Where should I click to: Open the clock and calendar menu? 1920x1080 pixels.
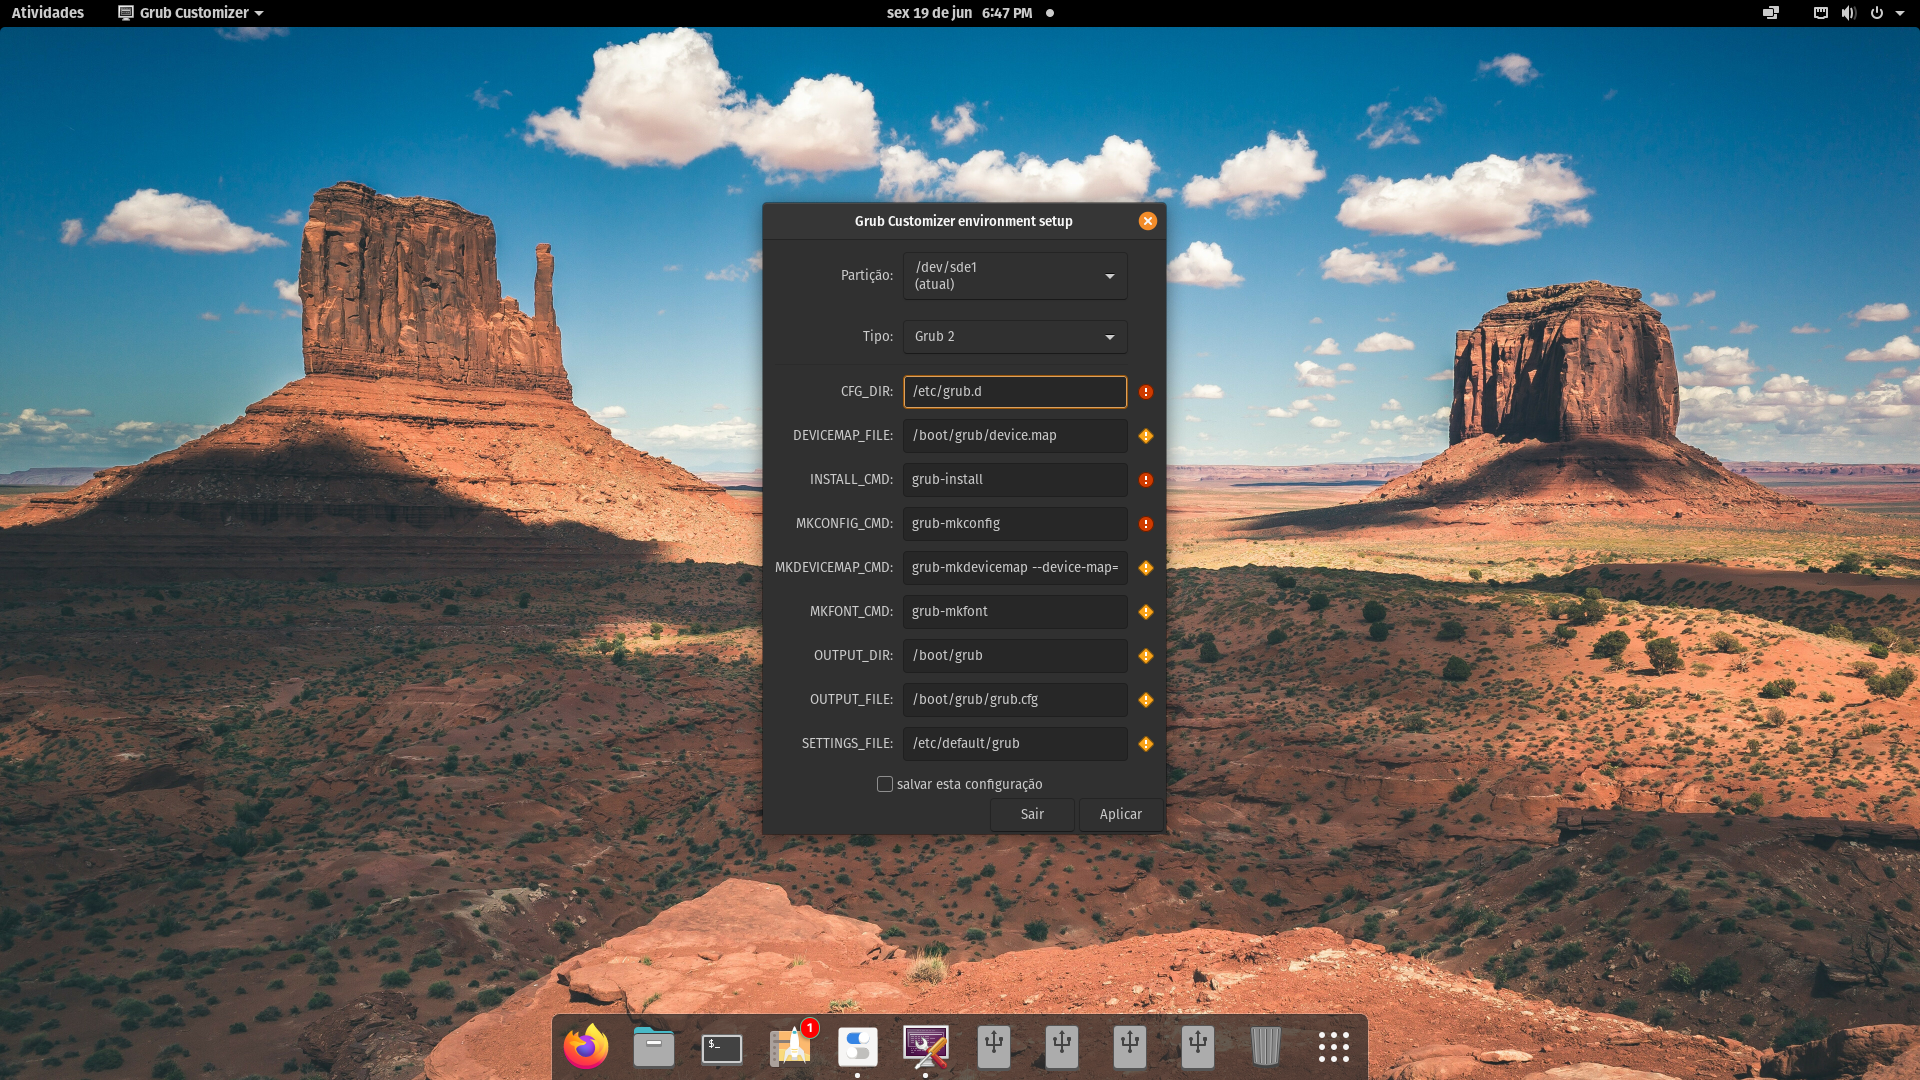tap(960, 13)
